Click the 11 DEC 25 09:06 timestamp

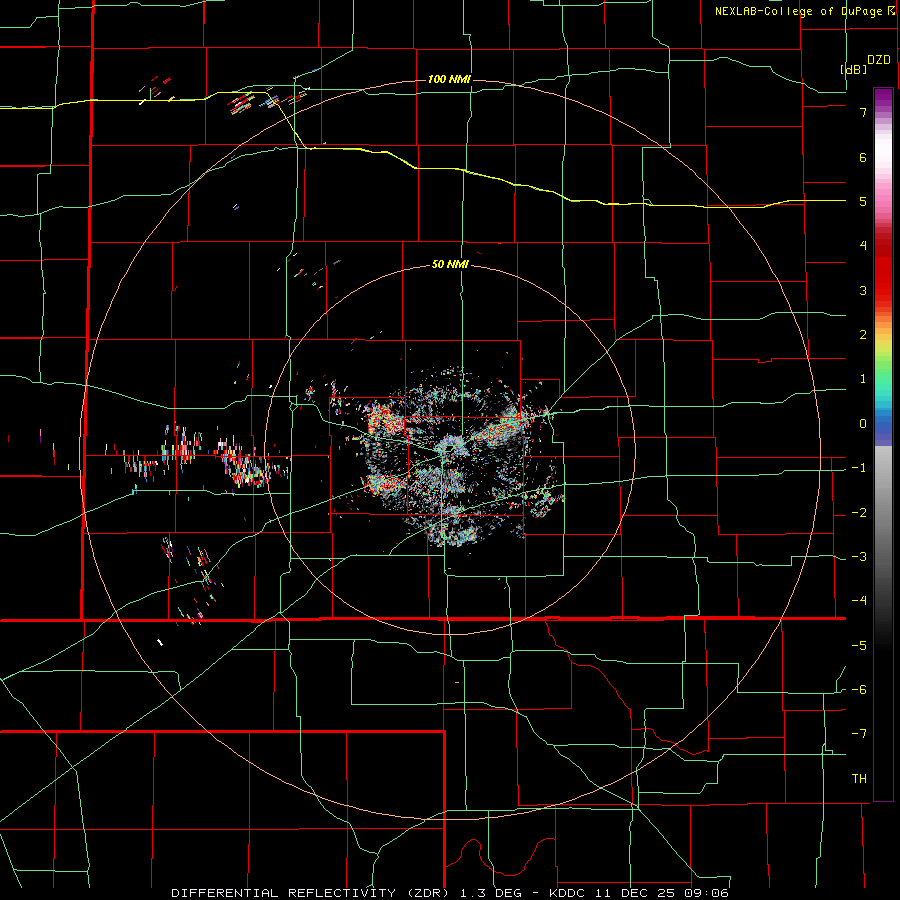coord(664,893)
